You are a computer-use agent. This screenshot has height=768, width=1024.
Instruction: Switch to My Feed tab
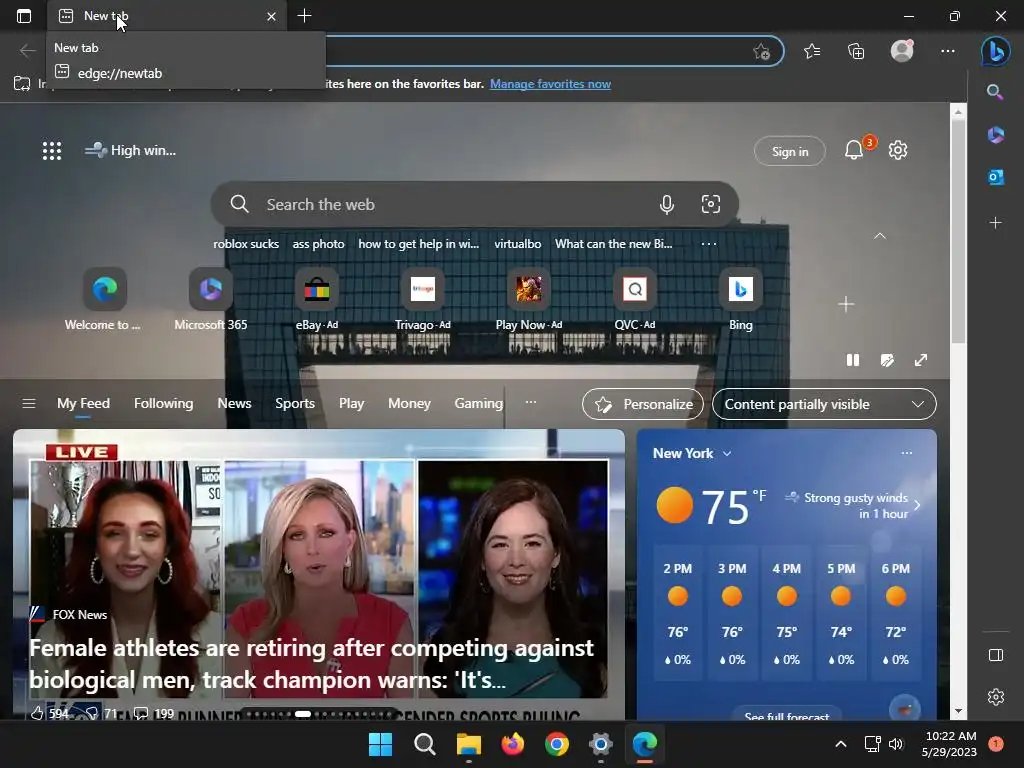(x=83, y=404)
